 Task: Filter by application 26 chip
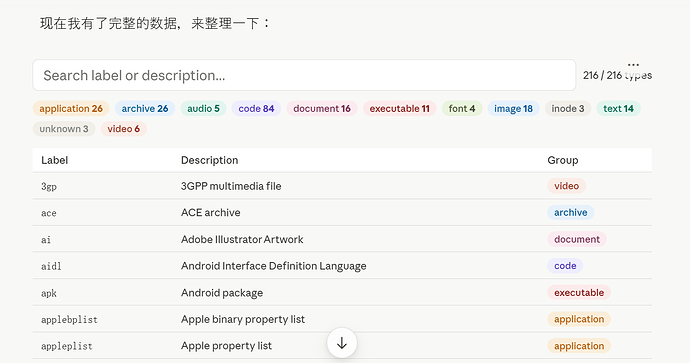click(71, 109)
